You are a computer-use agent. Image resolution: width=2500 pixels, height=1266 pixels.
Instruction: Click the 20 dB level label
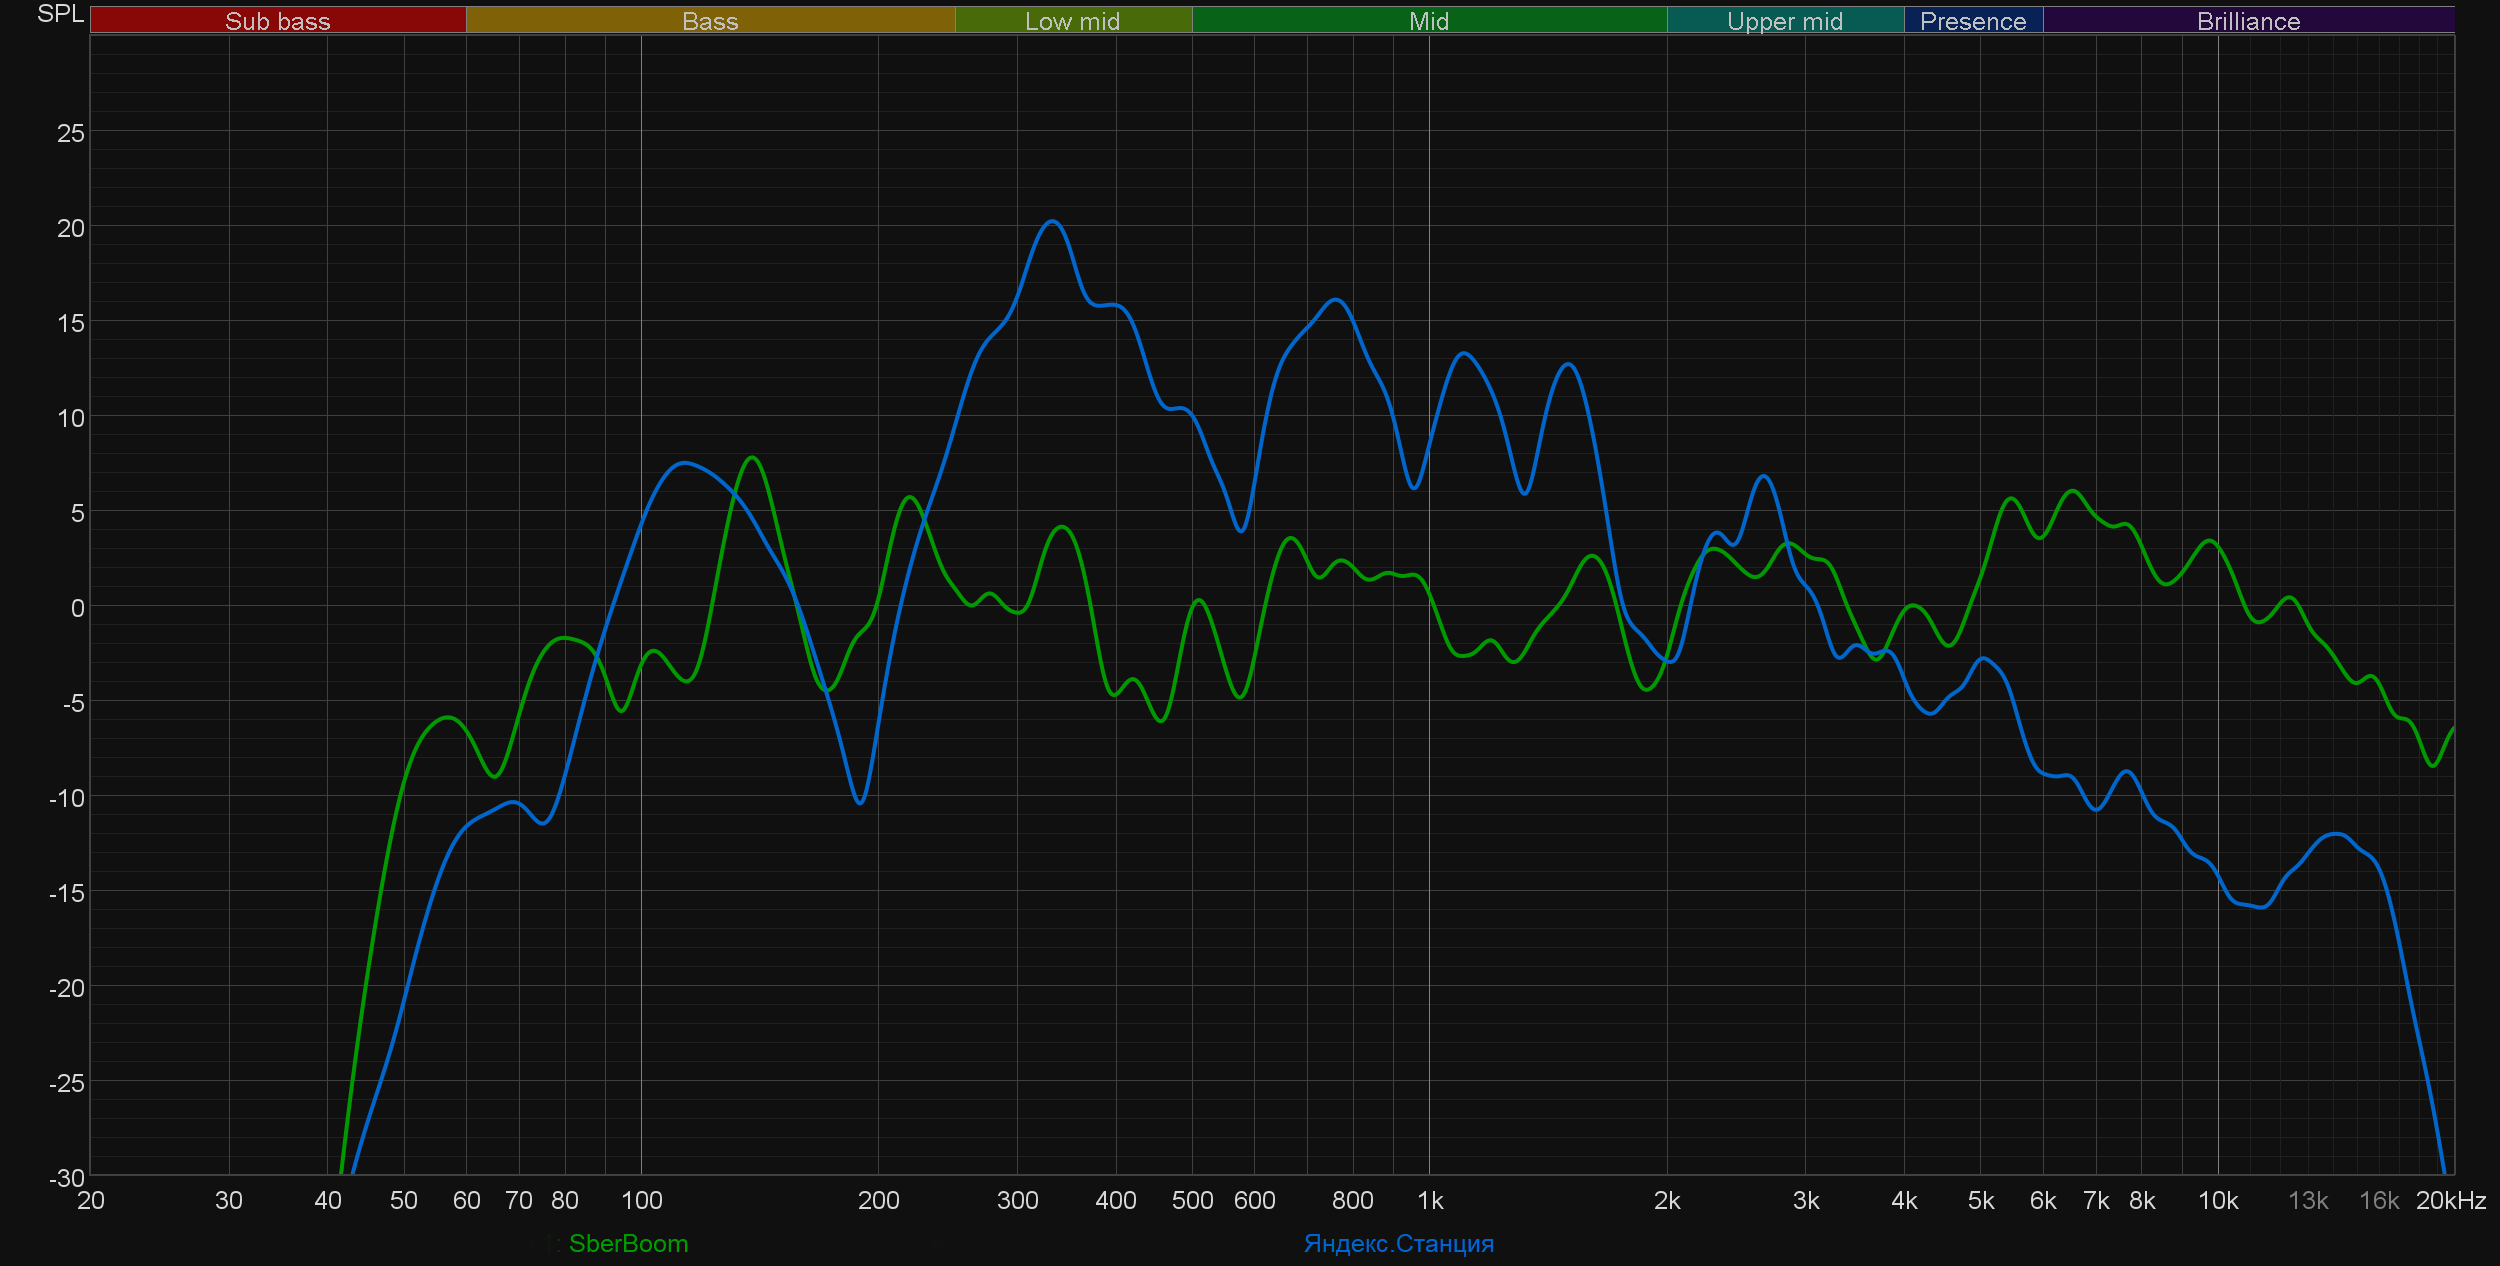coord(70,228)
